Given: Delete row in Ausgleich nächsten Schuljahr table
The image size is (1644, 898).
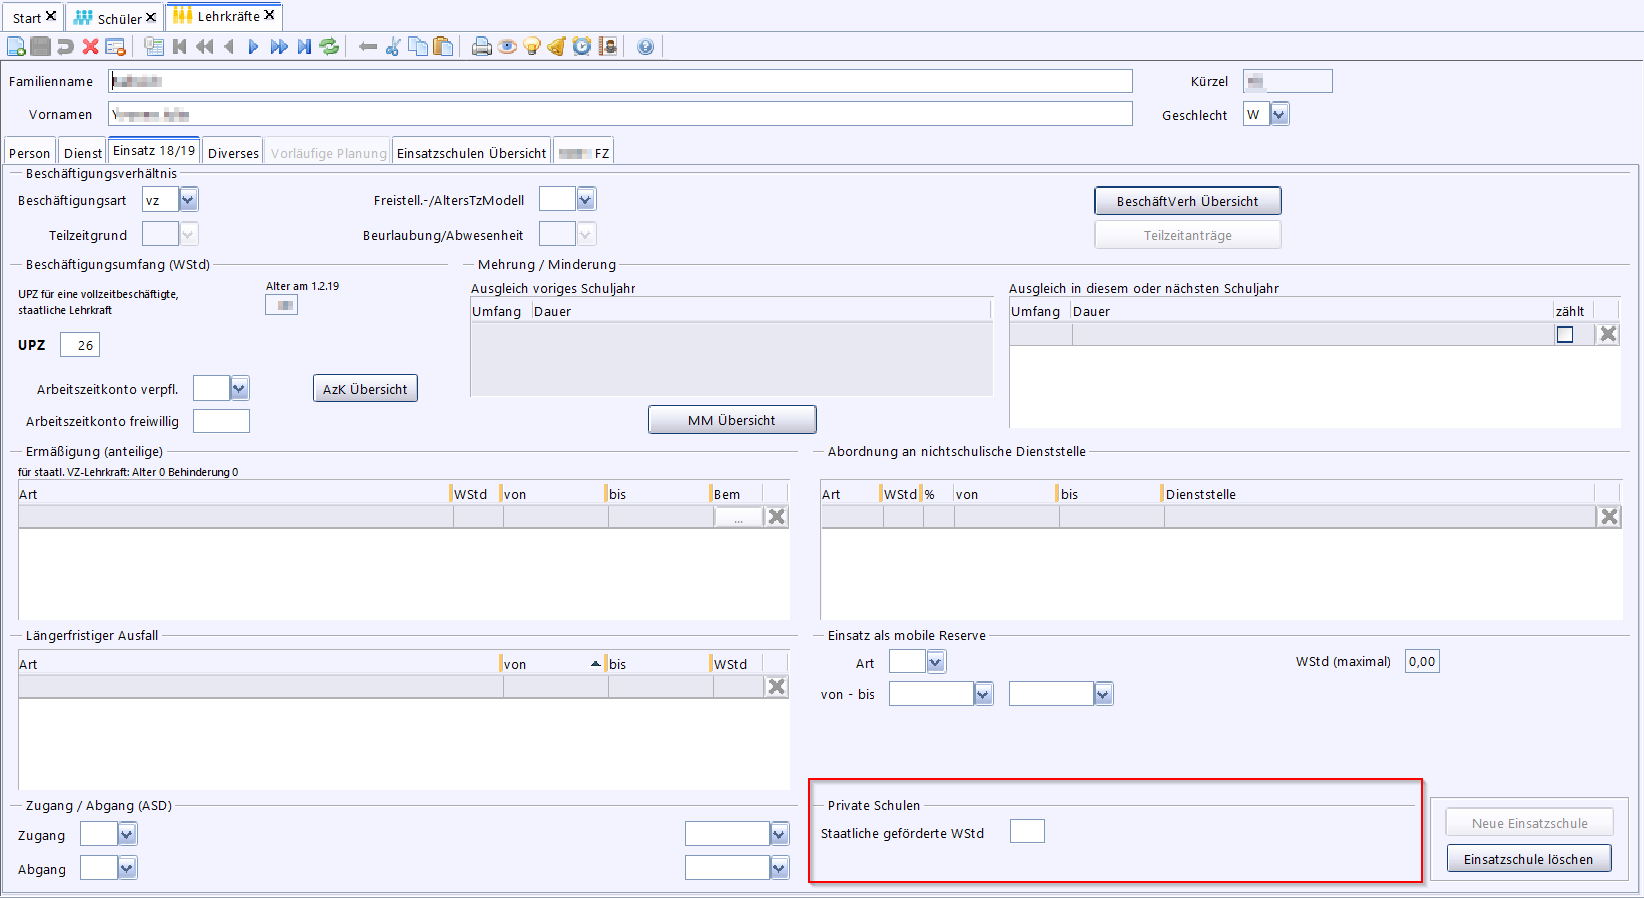Looking at the screenshot, I should (1608, 334).
